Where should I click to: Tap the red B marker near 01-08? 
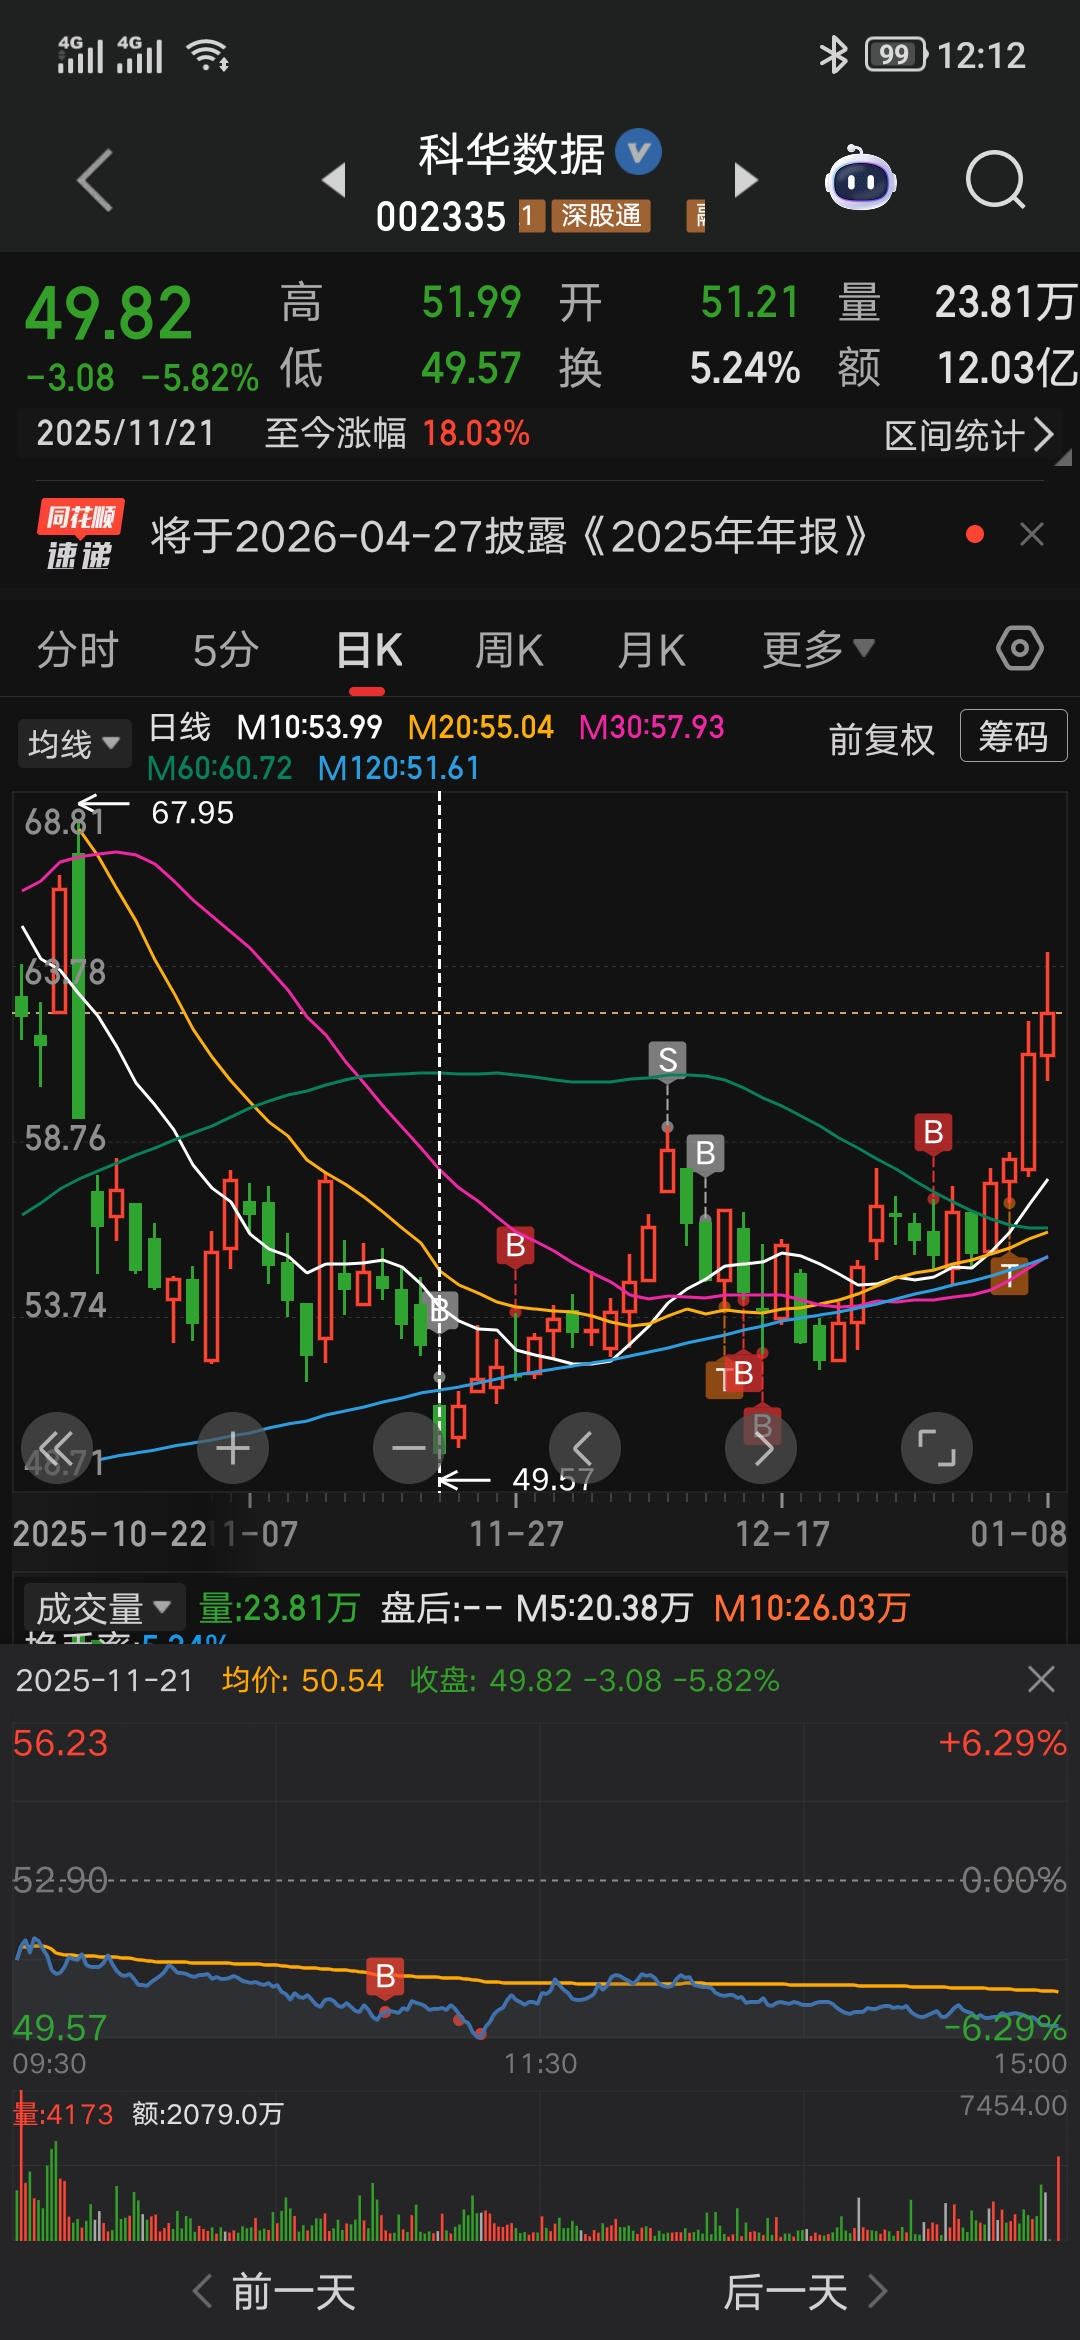tap(933, 1133)
